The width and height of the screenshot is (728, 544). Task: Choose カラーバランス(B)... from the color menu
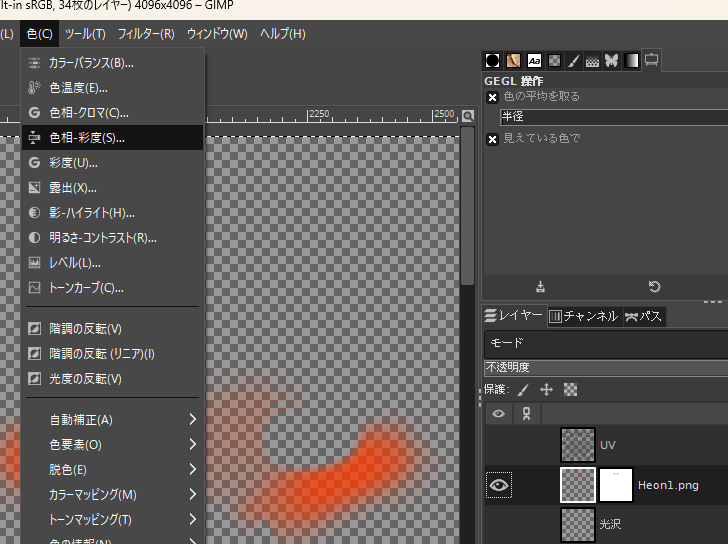click(x=112, y=63)
